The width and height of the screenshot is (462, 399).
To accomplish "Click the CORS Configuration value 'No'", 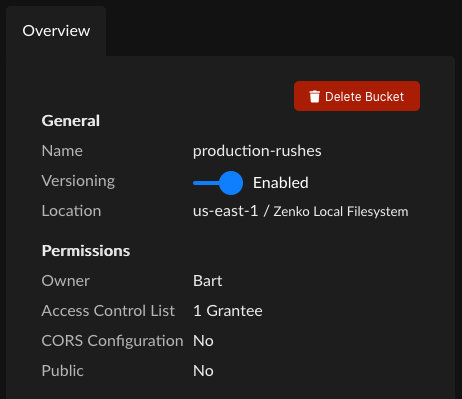I will tap(203, 341).
